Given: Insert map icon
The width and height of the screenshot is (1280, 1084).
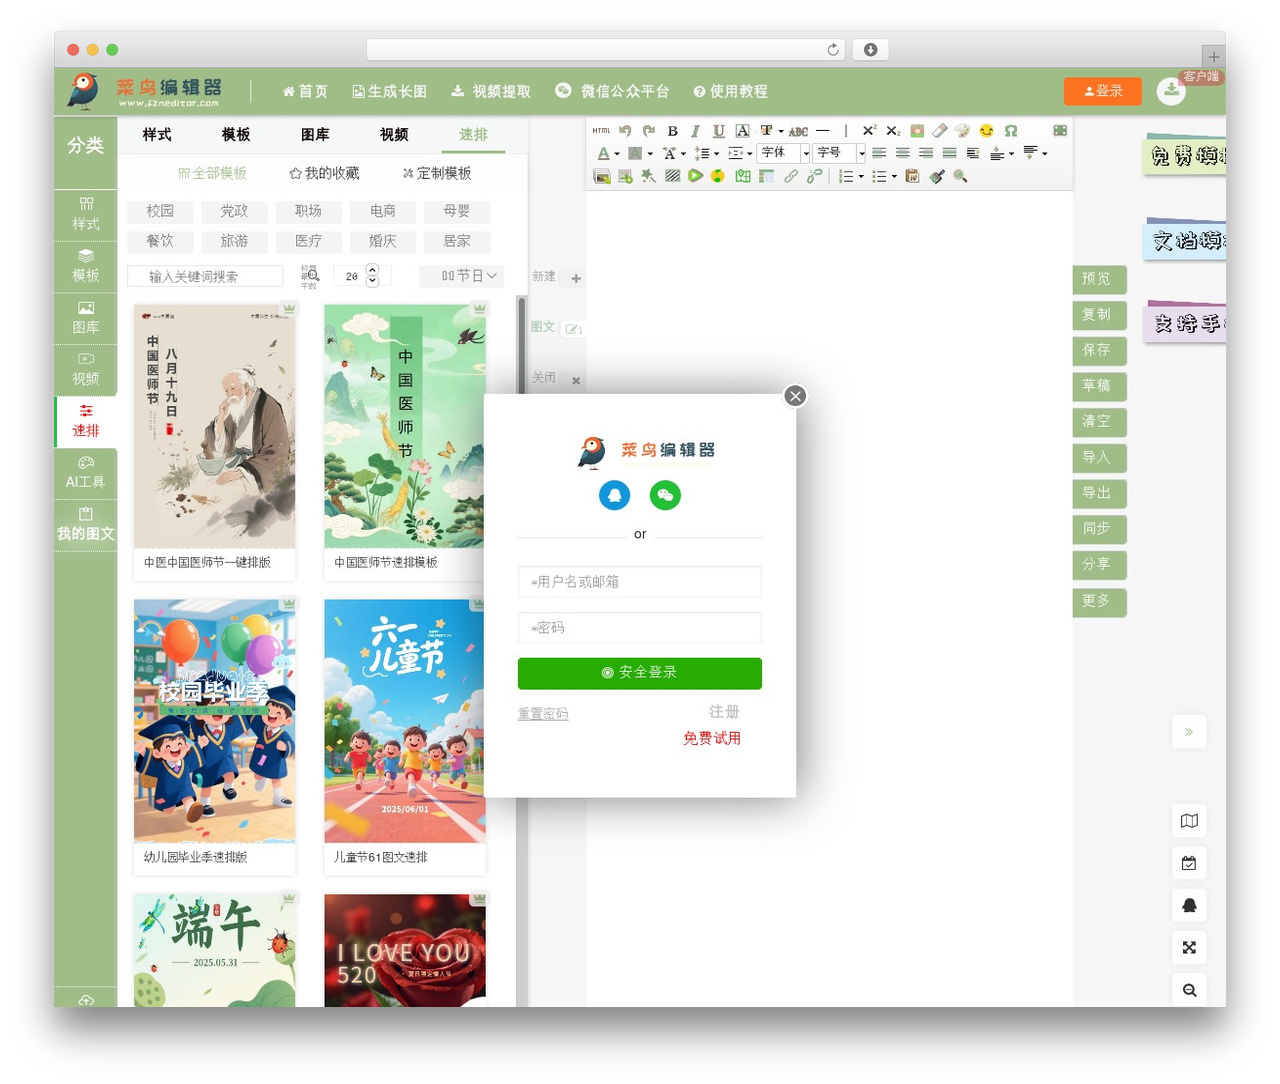Looking at the screenshot, I should pos(743,176).
